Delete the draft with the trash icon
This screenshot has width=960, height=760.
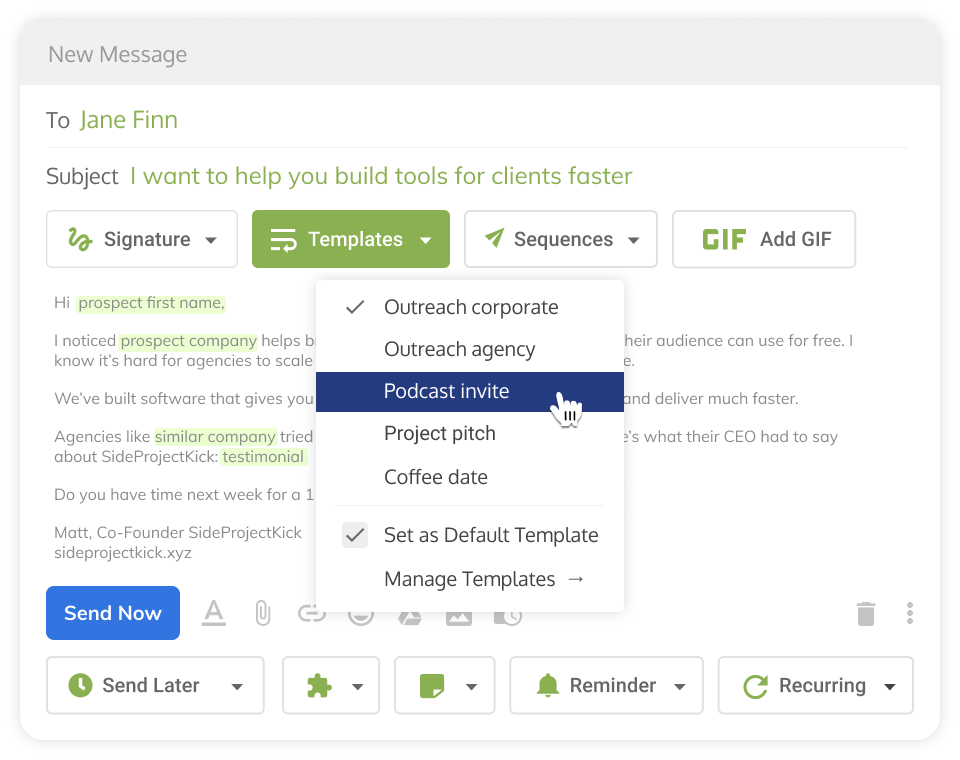coord(866,615)
